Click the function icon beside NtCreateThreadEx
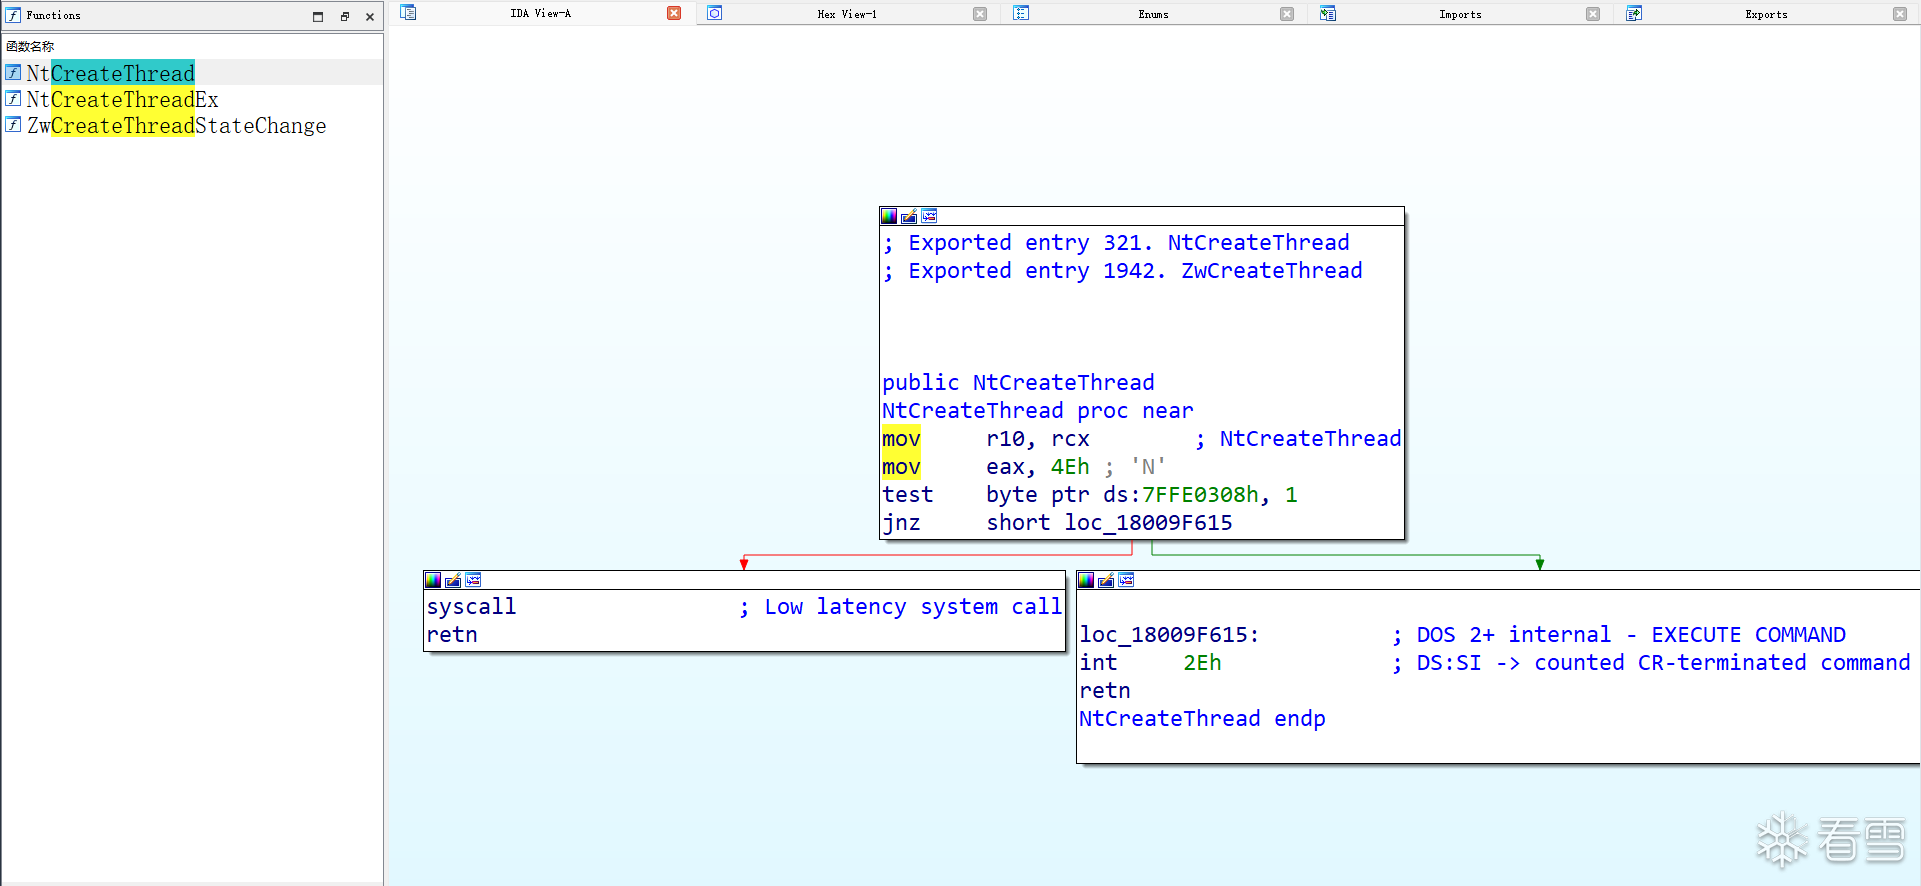The height and width of the screenshot is (886, 1921). click(13, 99)
